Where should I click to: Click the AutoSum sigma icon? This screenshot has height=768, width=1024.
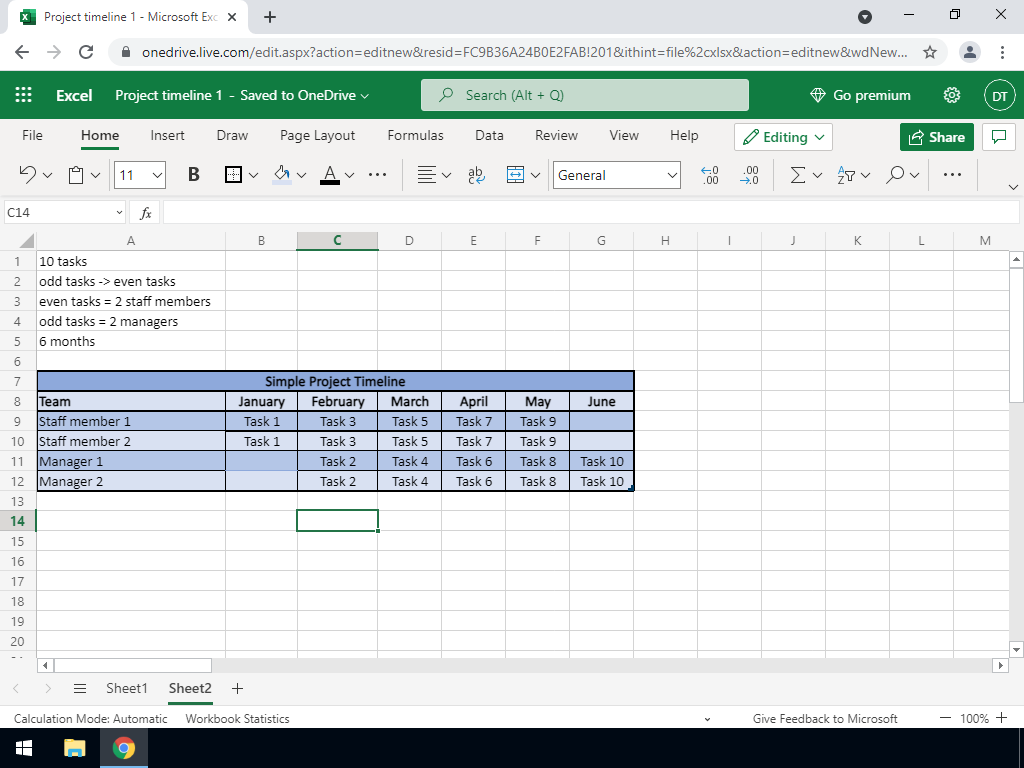(797, 174)
